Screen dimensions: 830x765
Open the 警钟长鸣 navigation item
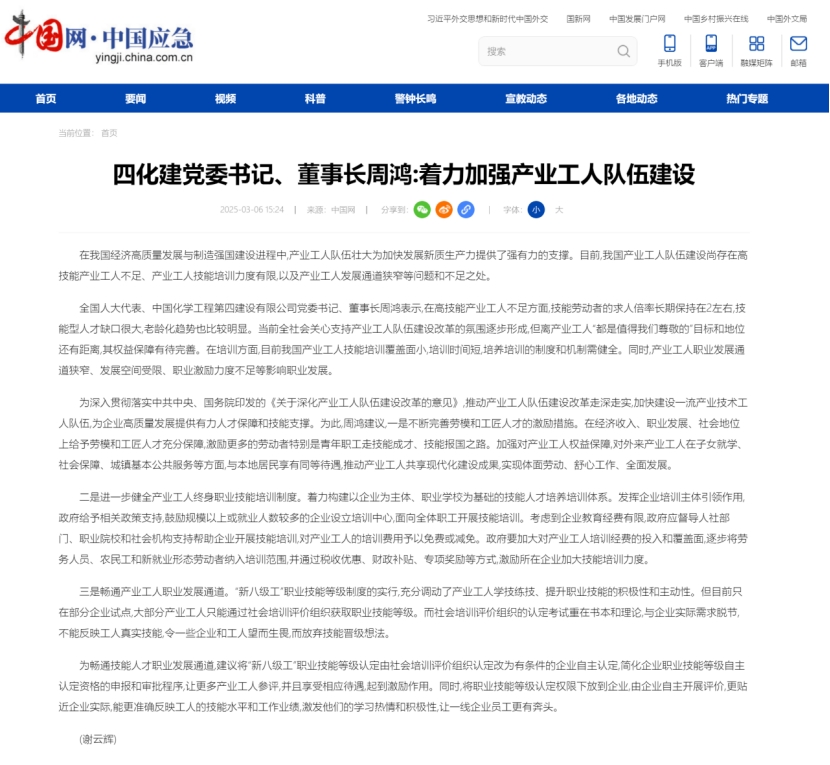click(x=415, y=98)
